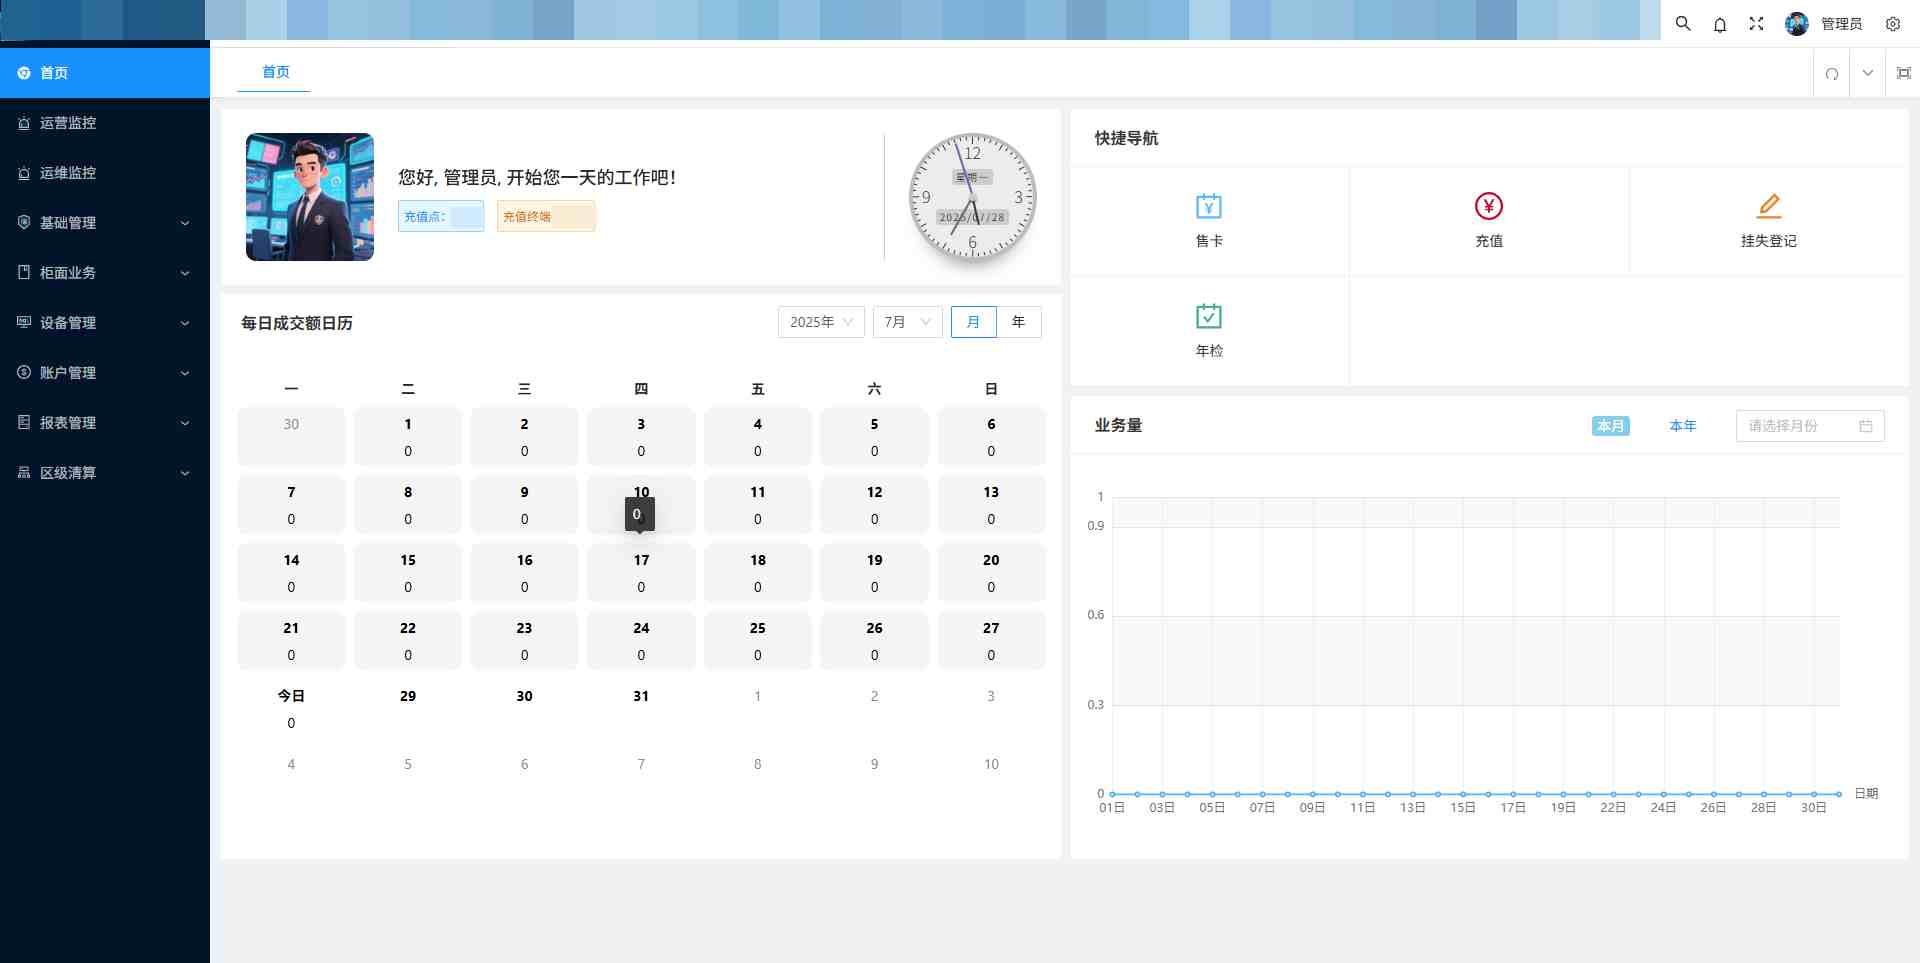
Task: Select the 首页 page tab
Action: (275, 72)
